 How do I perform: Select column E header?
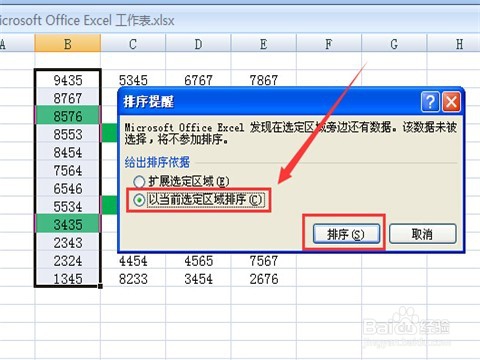[x=263, y=43]
